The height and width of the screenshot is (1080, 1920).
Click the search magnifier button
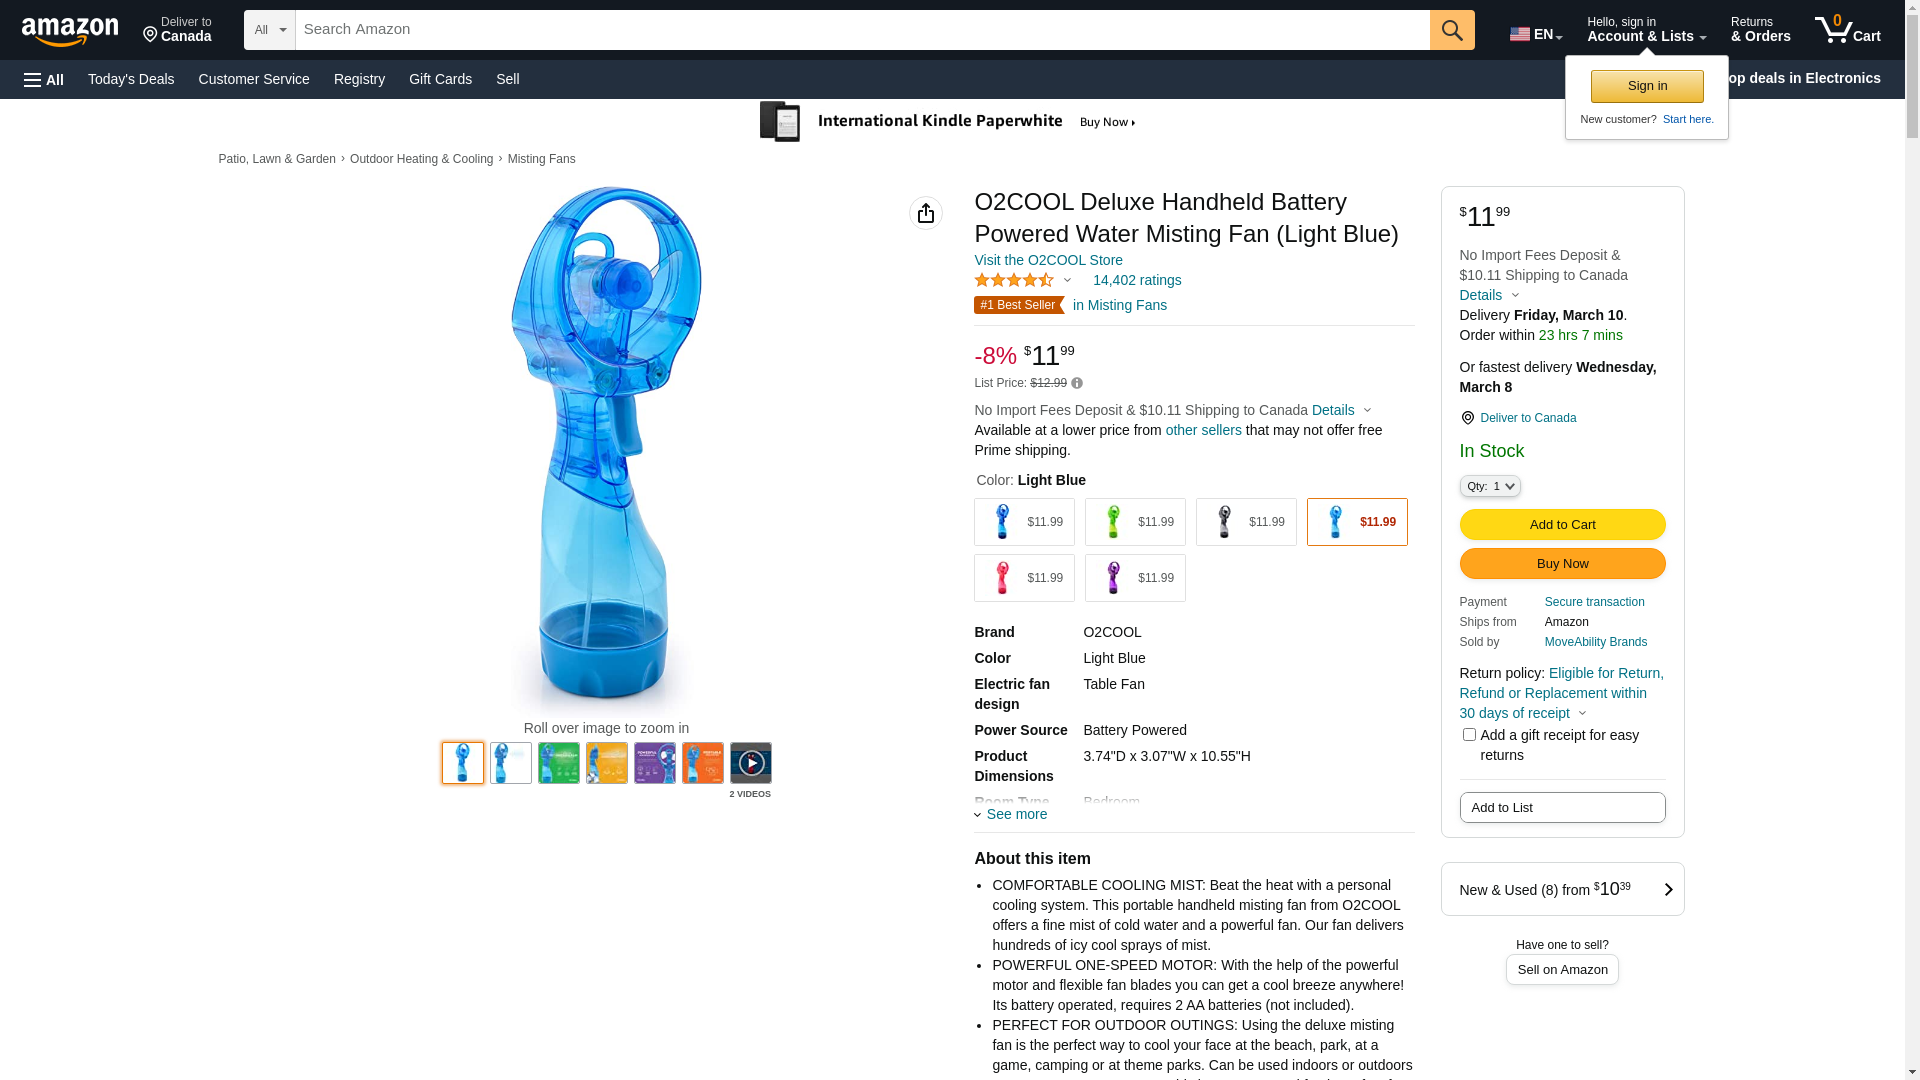pos(1452,30)
